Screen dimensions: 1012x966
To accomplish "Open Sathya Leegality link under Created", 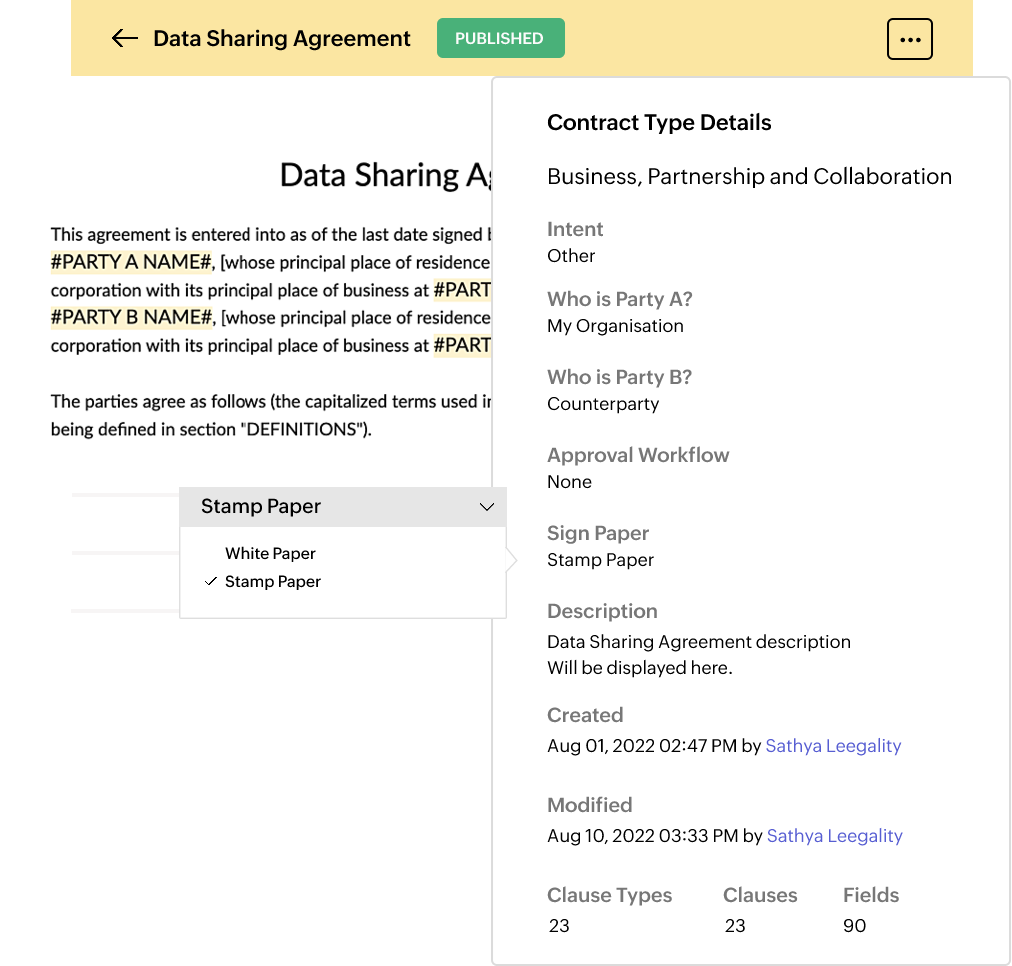I will pos(833,746).
